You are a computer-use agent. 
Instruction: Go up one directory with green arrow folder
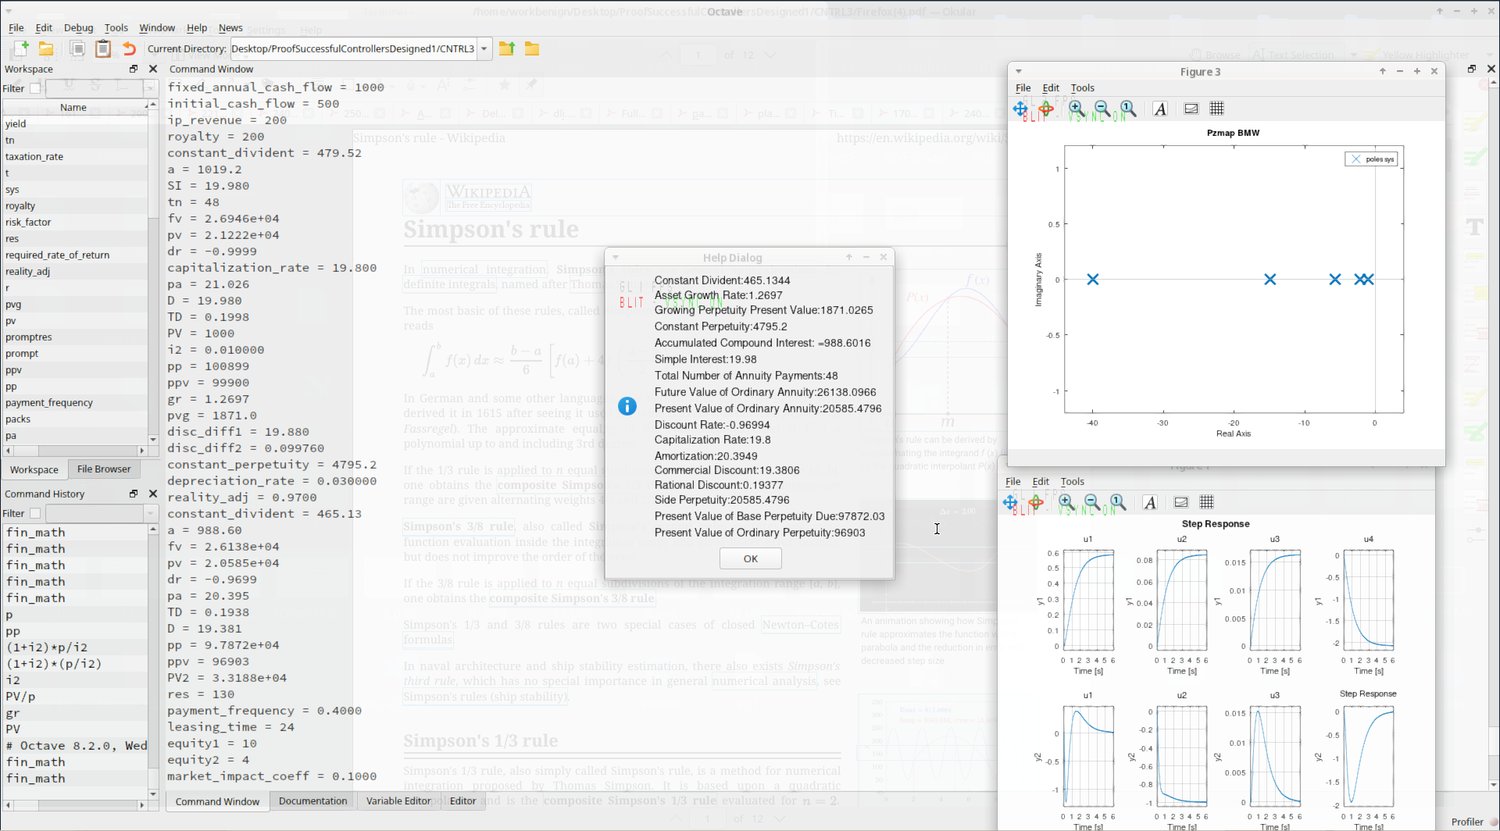pyautogui.click(x=507, y=48)
